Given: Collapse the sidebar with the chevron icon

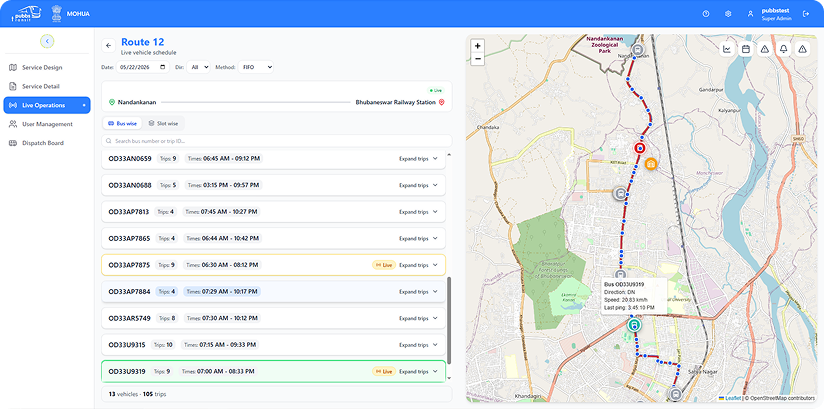Looking at the screenshot, I should pos(47,41).
